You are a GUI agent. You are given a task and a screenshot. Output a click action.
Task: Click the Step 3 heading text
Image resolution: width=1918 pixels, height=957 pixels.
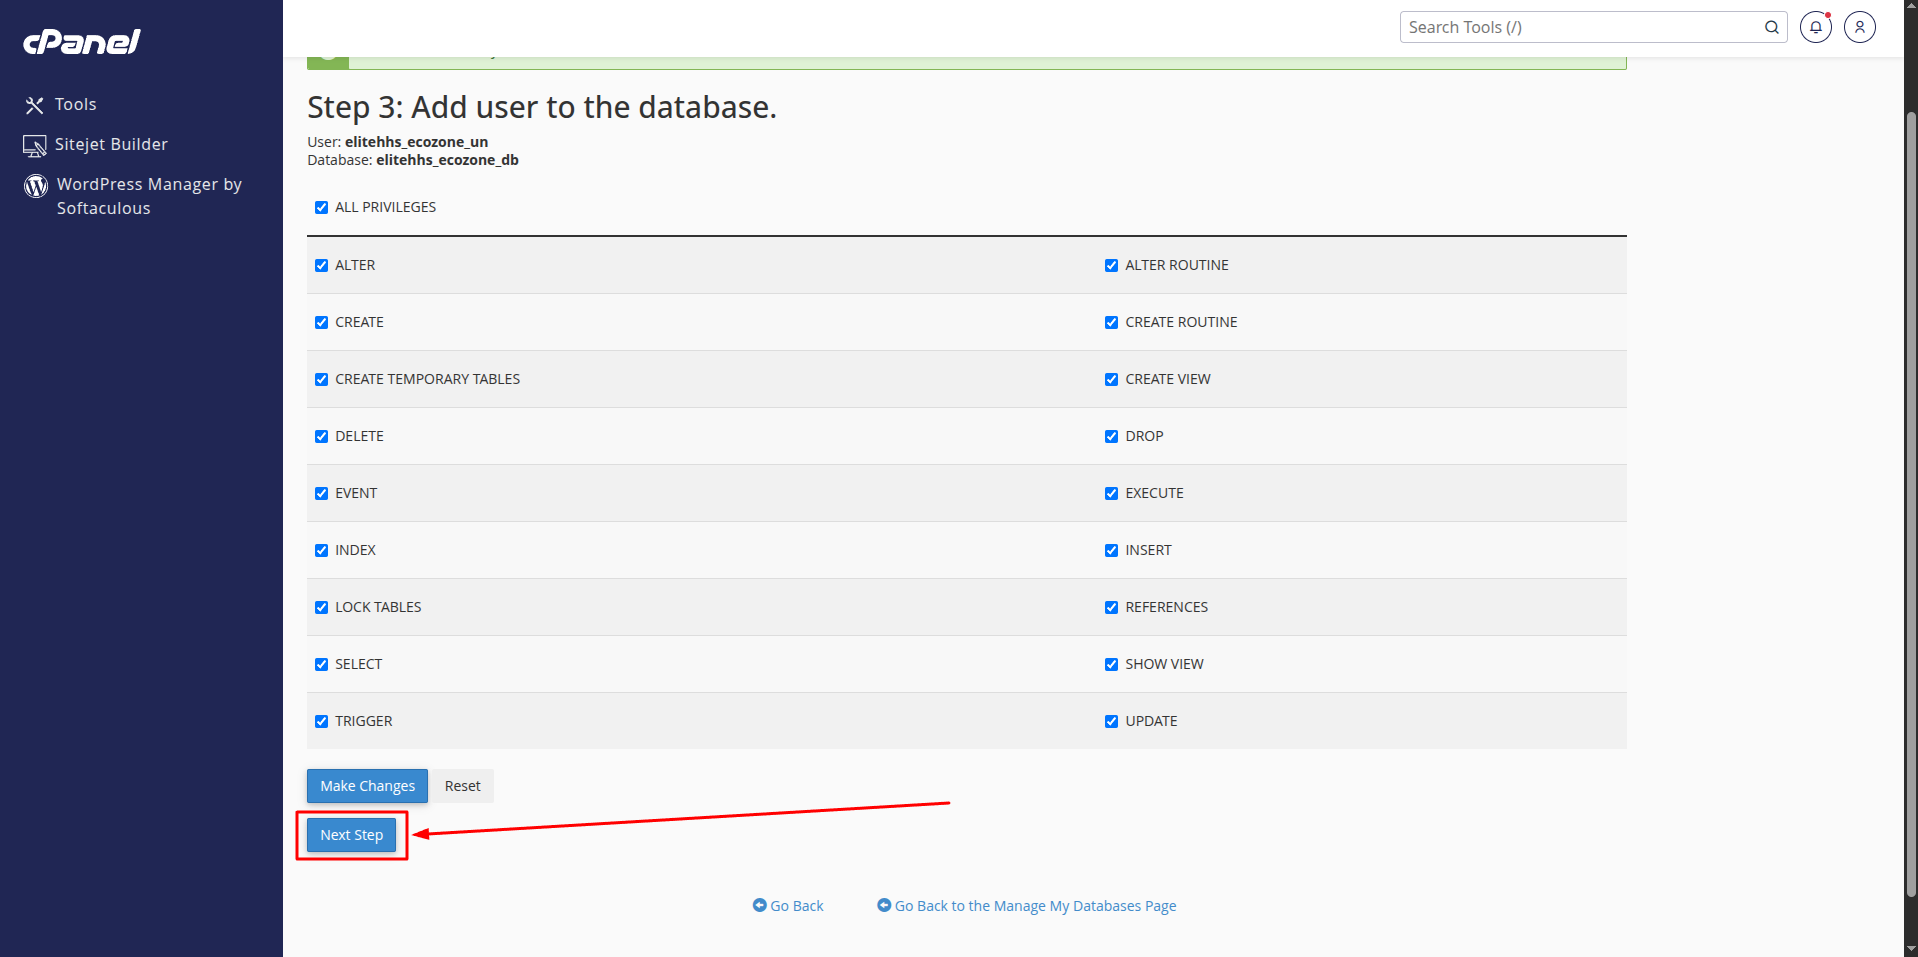point(542,107)
